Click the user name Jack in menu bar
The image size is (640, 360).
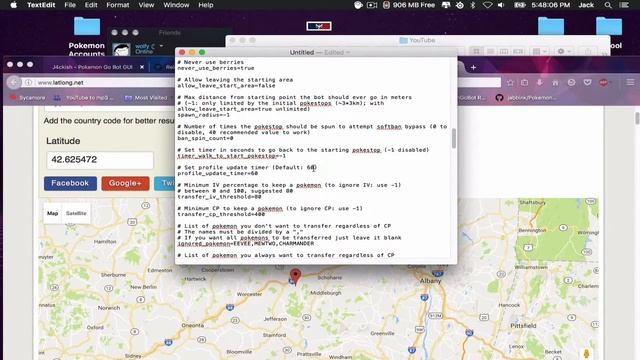tap(586, 5)
